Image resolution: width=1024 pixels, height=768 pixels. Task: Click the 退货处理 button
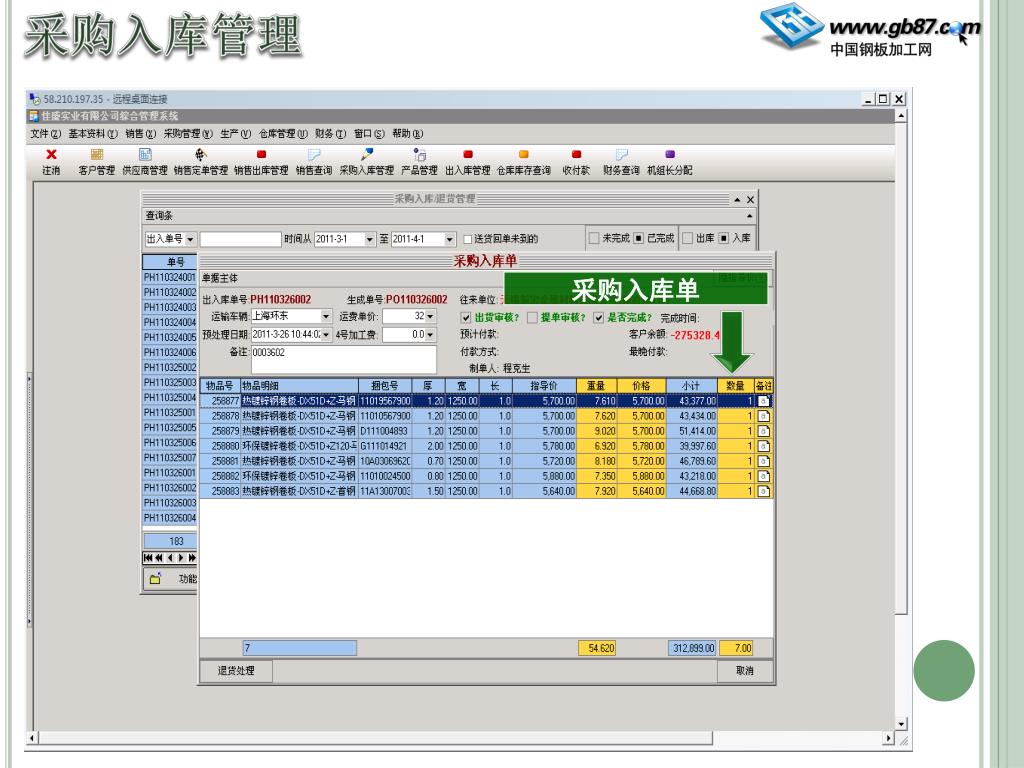pos(236,671)
